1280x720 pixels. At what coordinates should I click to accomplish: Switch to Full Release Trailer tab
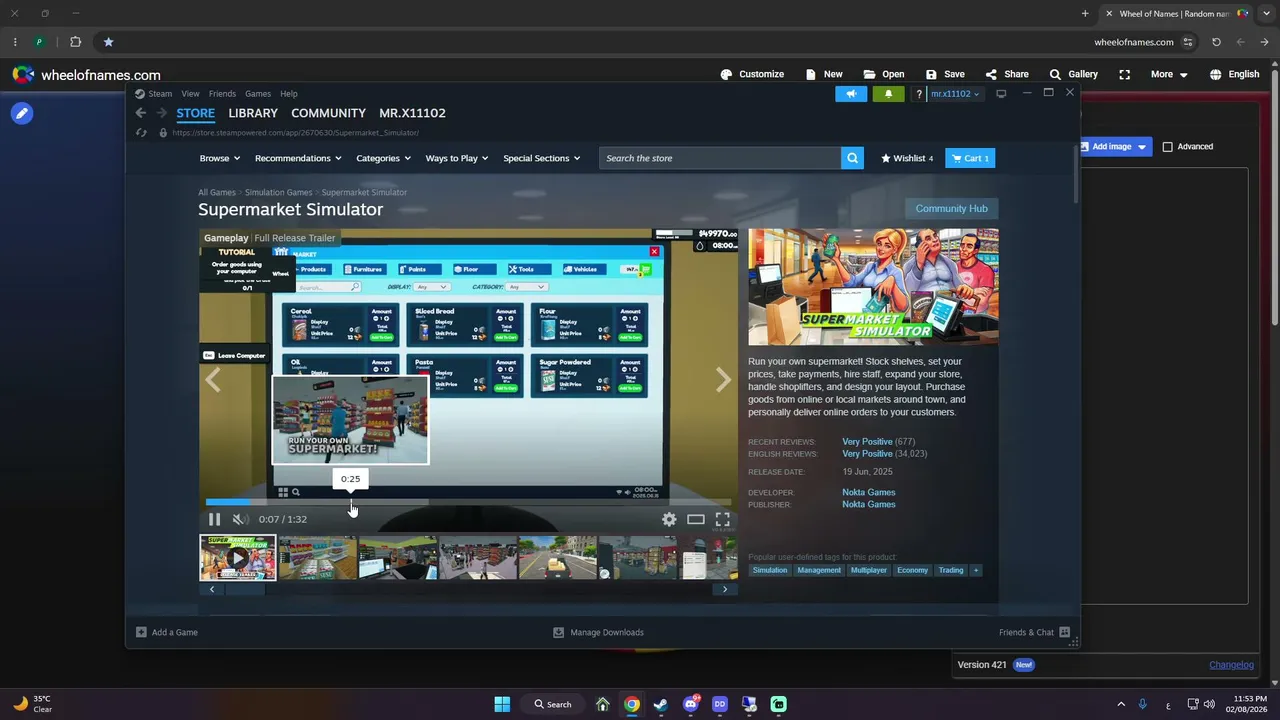click(295, 238)
